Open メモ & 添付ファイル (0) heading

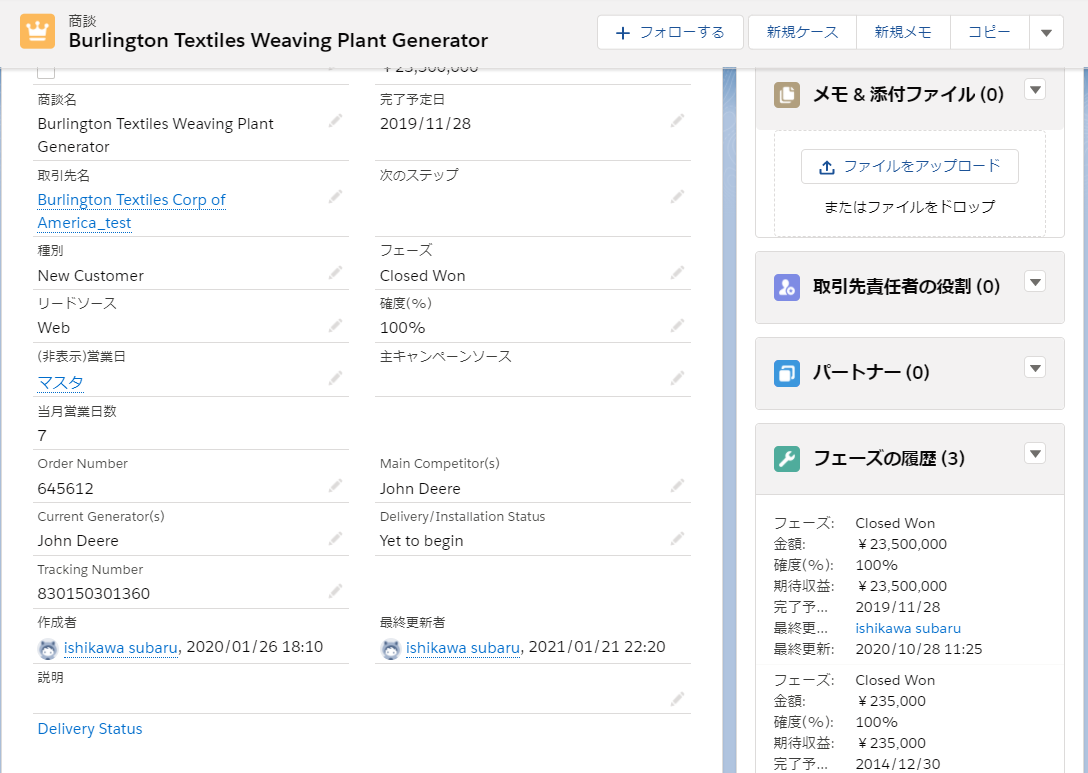(908, 94)
